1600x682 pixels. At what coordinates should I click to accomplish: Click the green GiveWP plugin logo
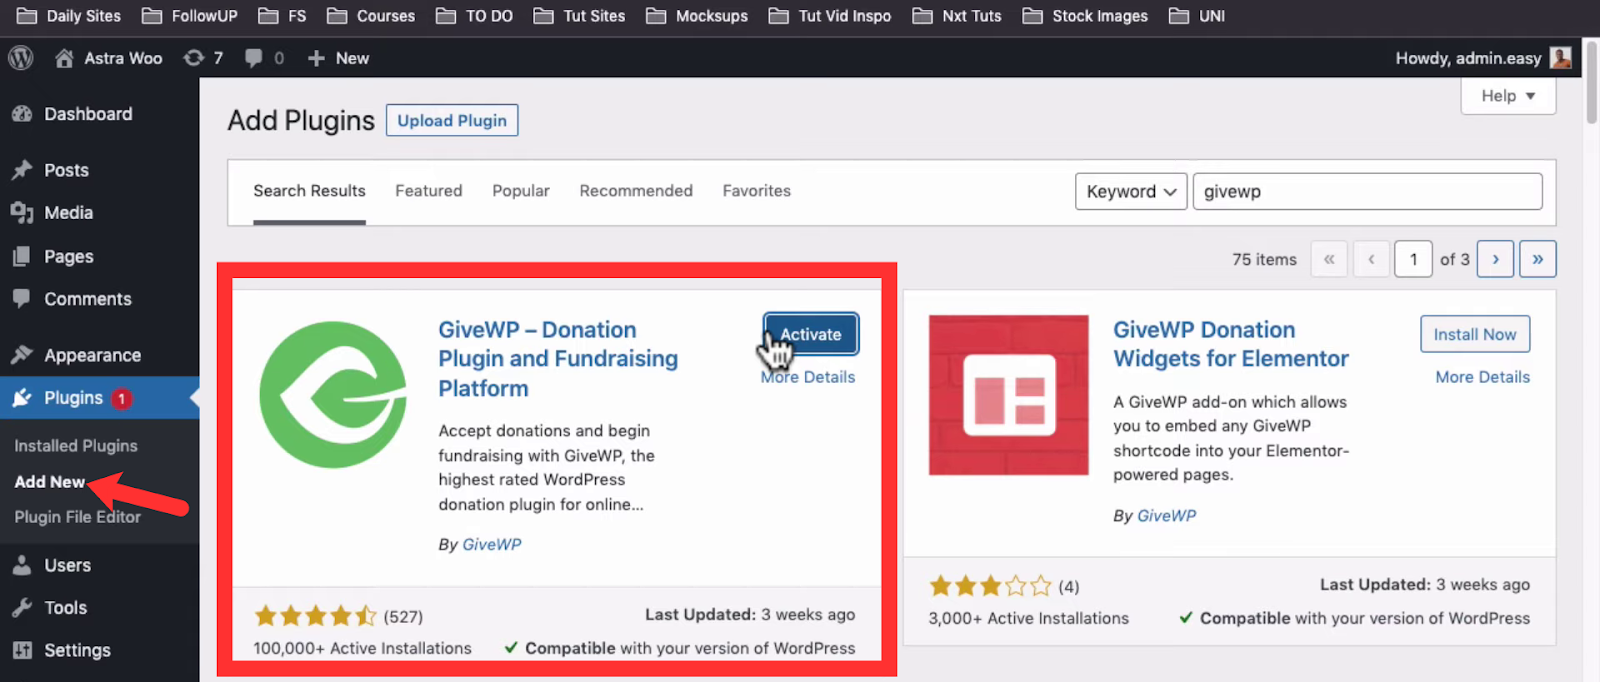click(333, 394)
